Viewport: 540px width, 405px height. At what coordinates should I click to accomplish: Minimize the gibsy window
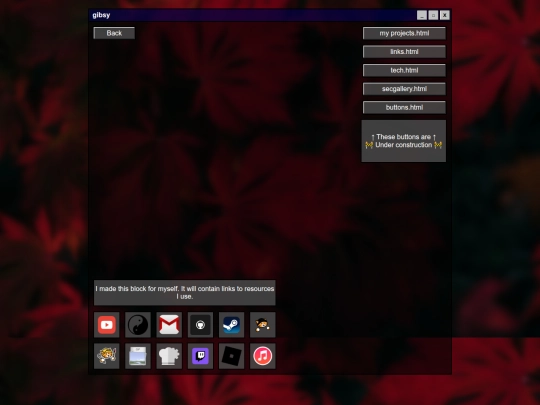point(422,15)
